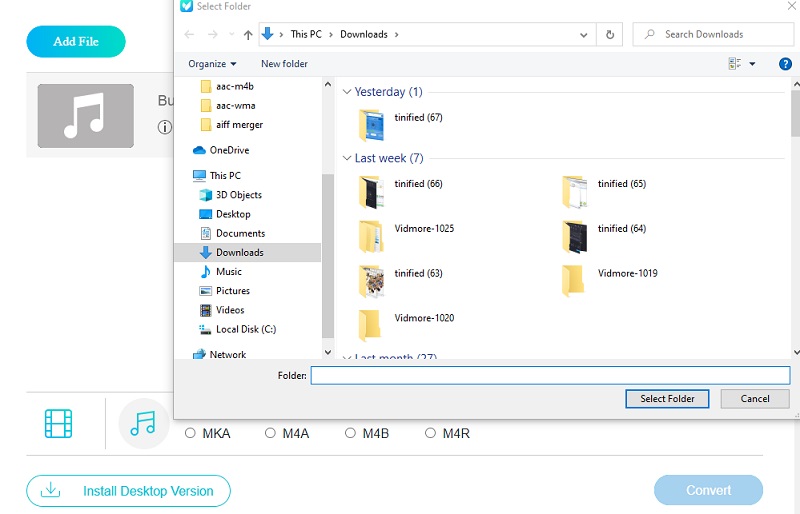Open Local Disk (C:) in sidebar
The image size is (800, 514).
(246, 329)
